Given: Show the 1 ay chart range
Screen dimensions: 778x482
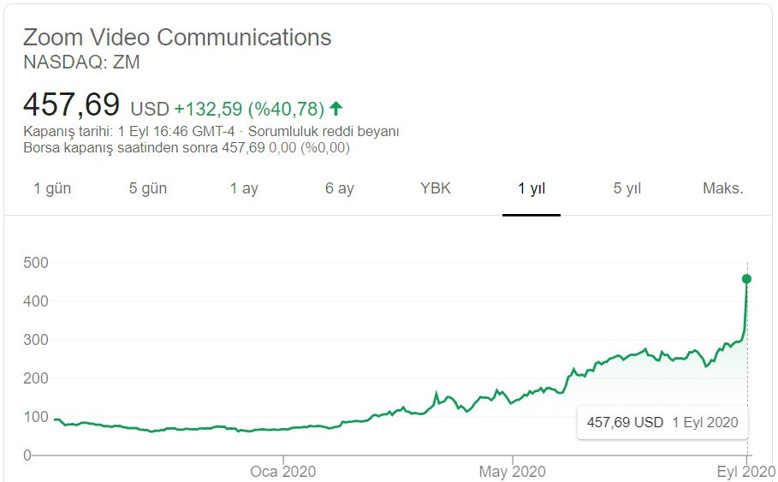Looking at the screenshot, I should coord(243,189).
